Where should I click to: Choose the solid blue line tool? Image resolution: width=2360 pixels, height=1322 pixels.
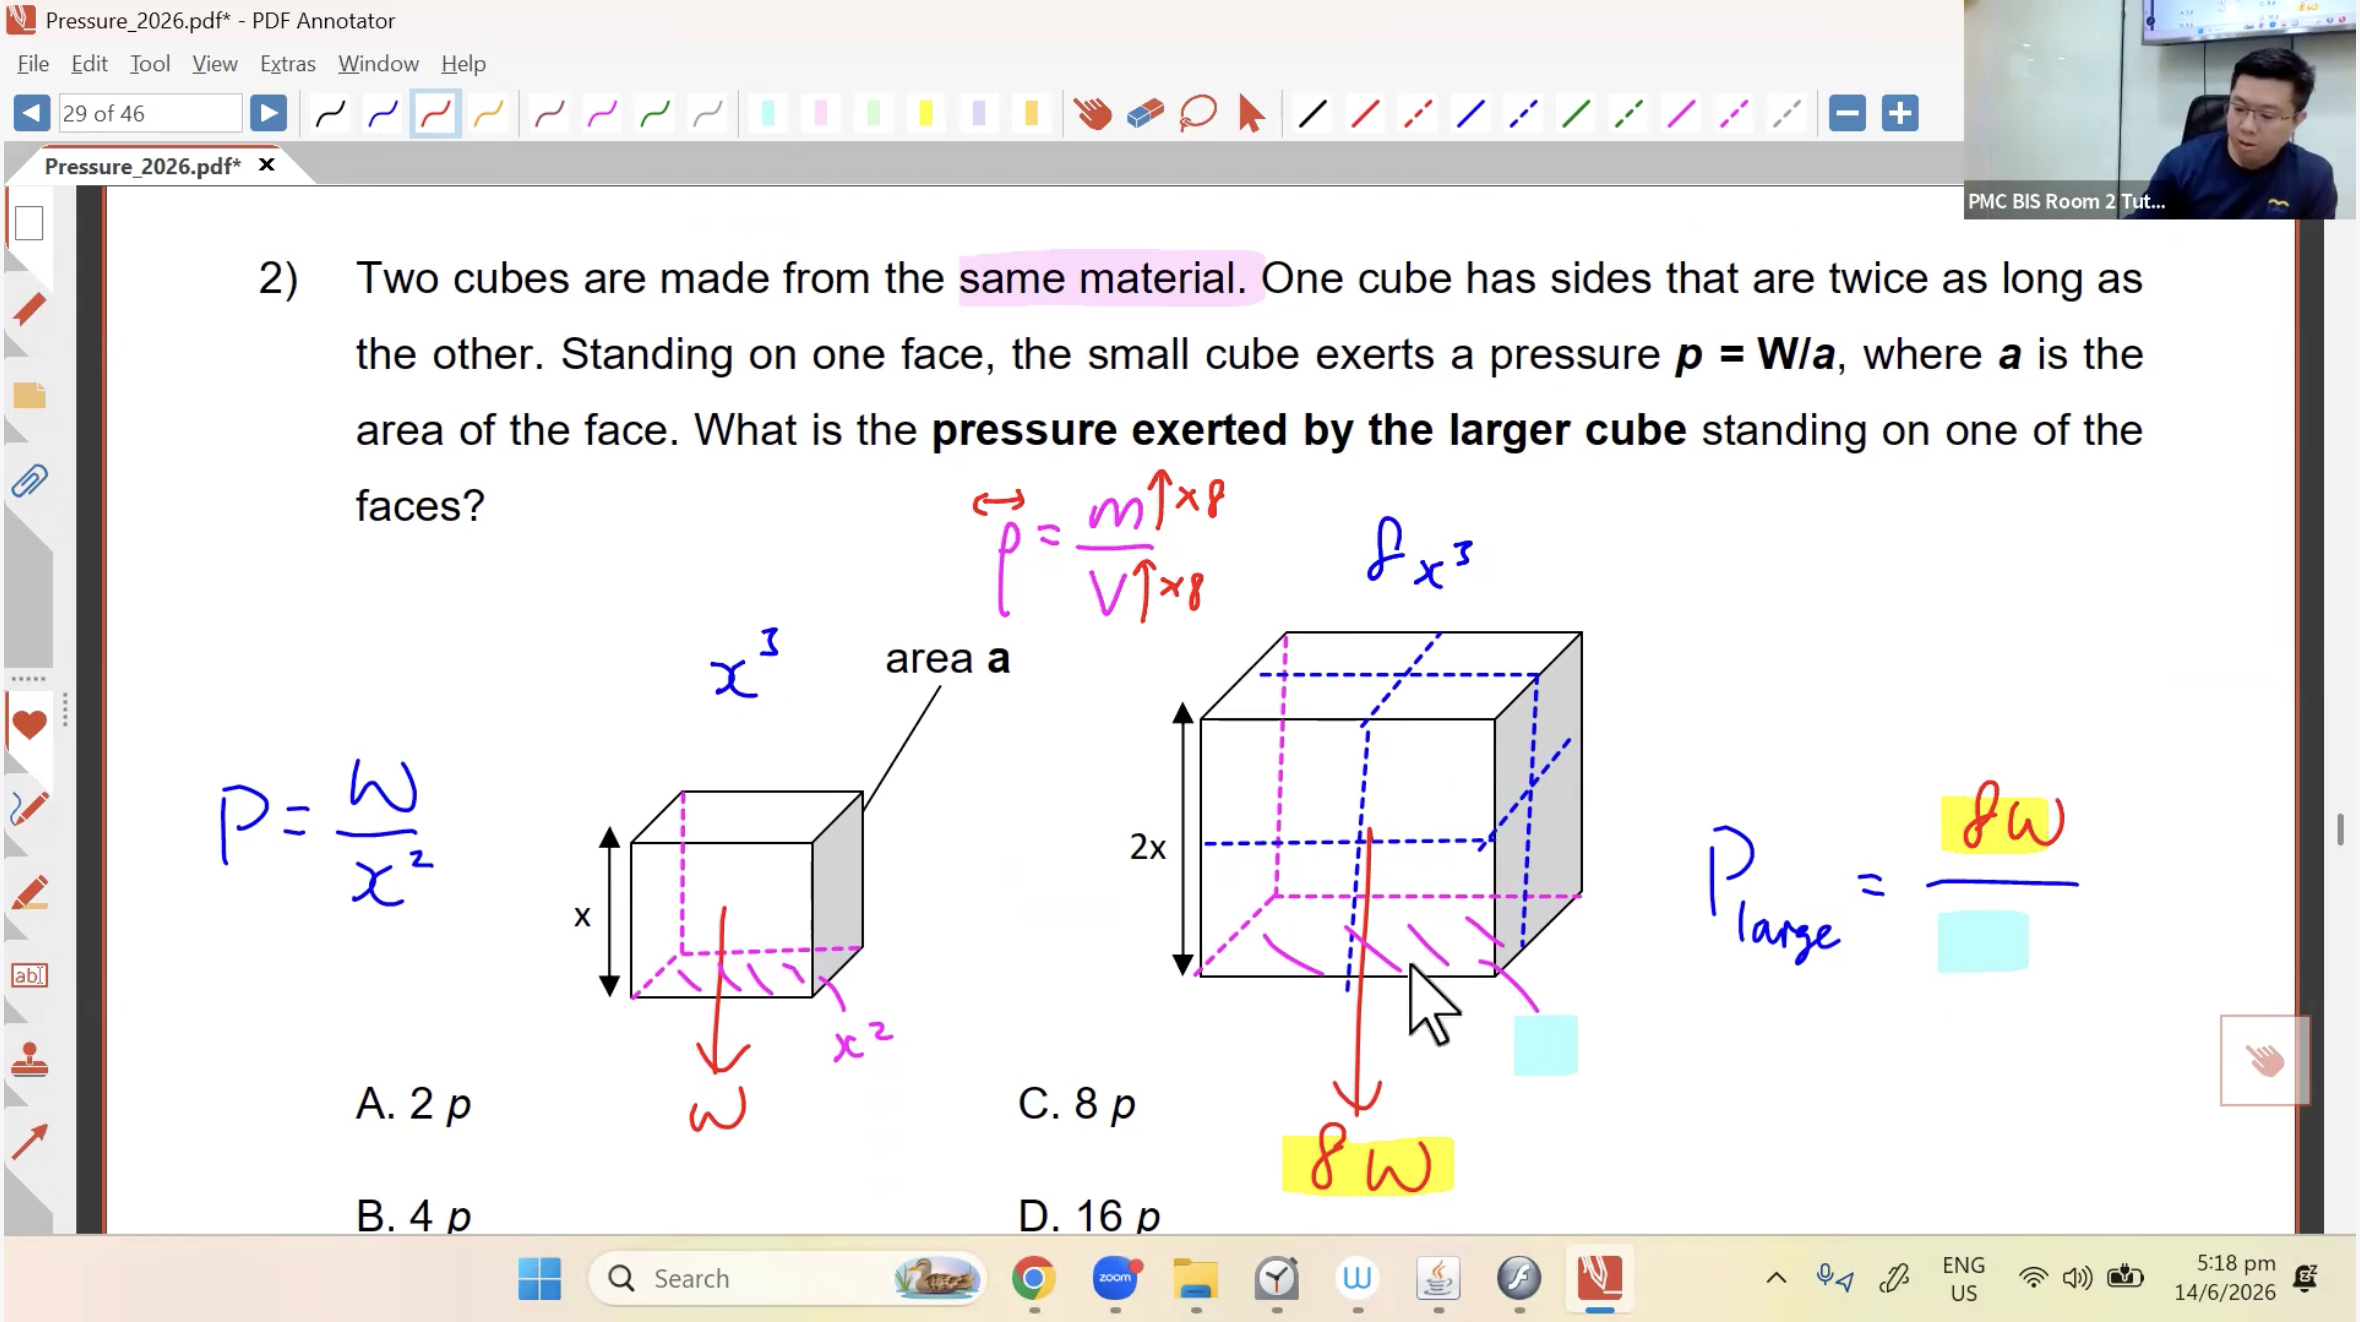pyautogui.click(x=1470, y=114)
